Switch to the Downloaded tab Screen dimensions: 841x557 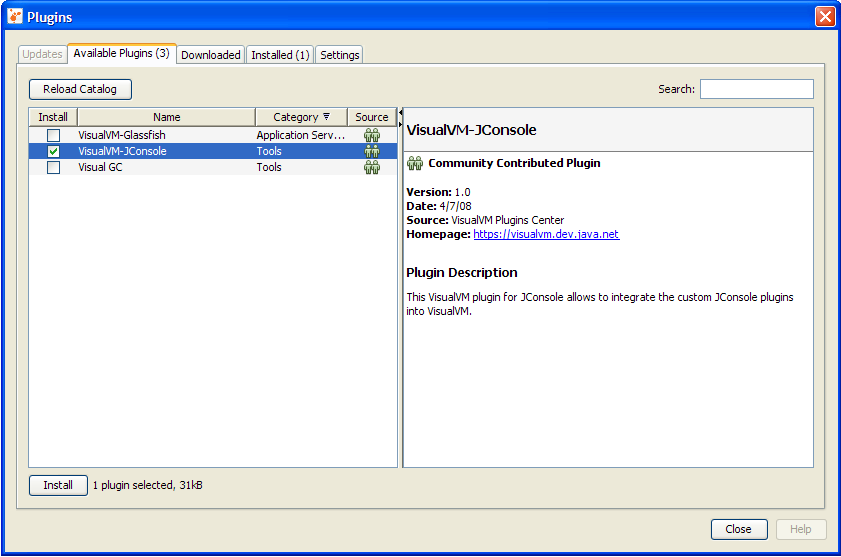coord(211,55)
